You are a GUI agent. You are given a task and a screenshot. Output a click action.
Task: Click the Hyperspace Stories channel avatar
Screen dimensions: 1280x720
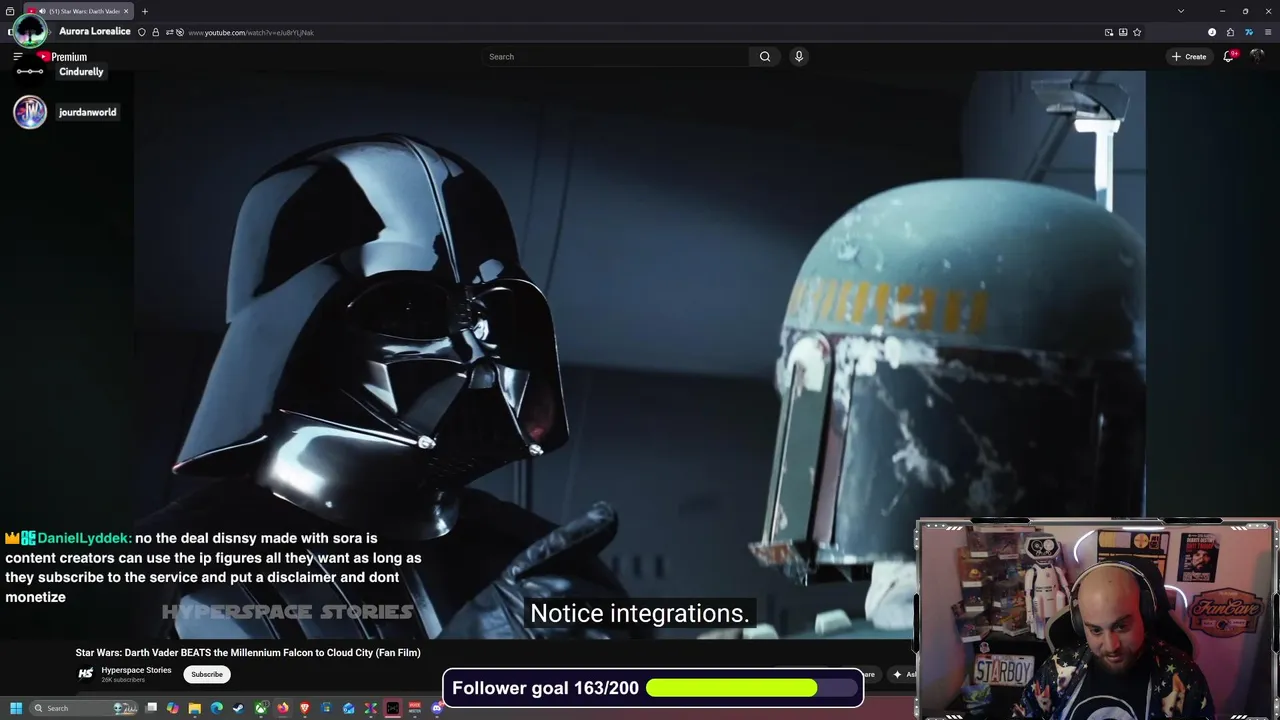pos(85,674)
